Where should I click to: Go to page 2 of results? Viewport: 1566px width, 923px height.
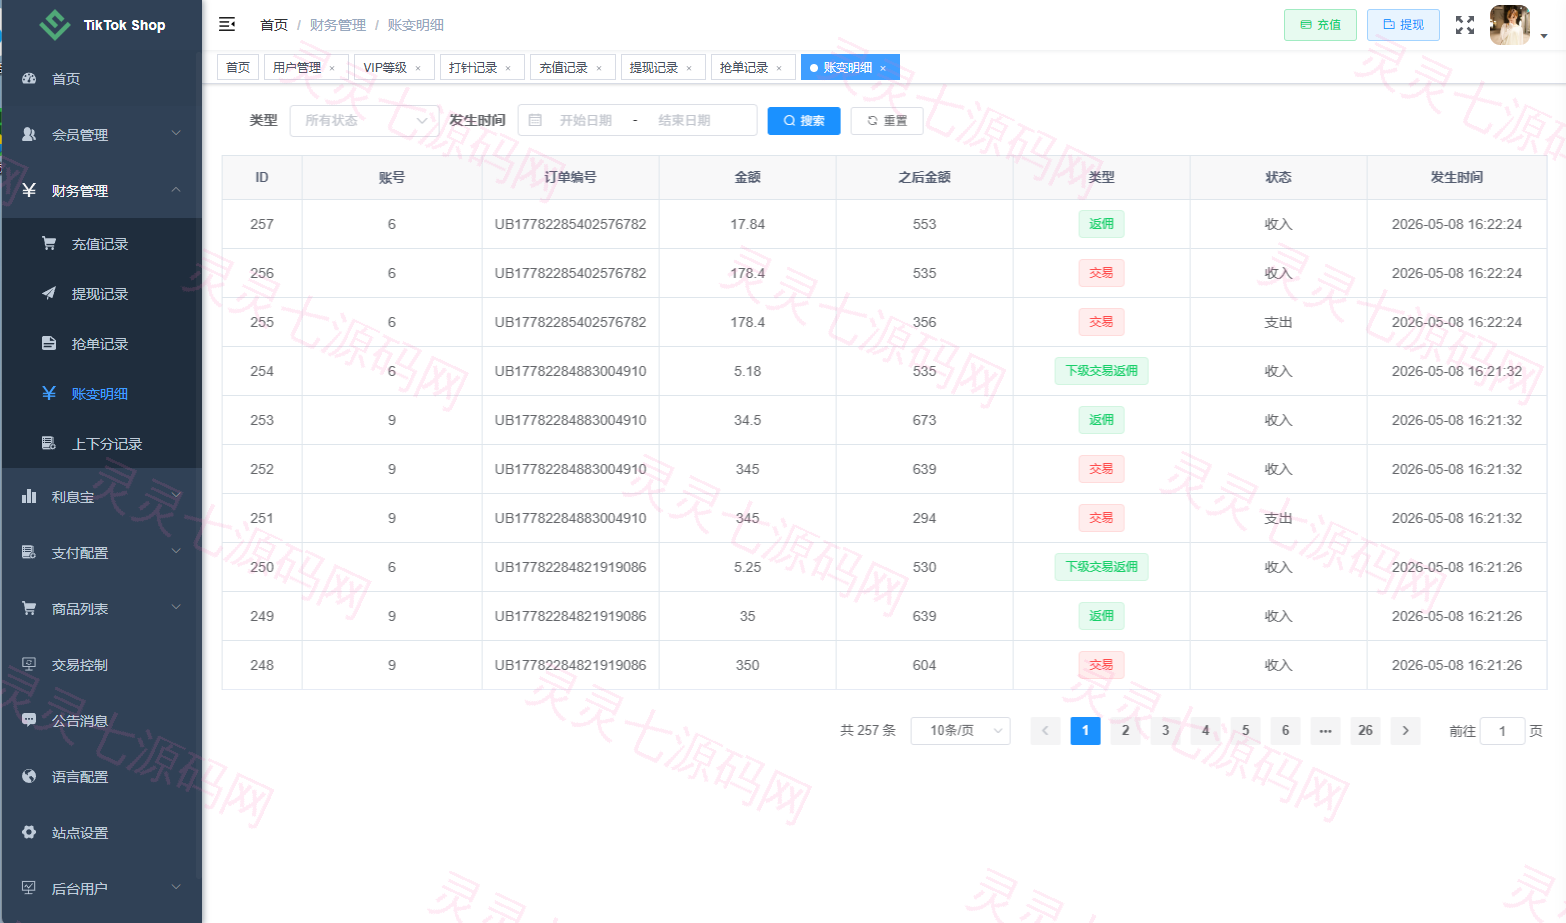pos(1126,731)
